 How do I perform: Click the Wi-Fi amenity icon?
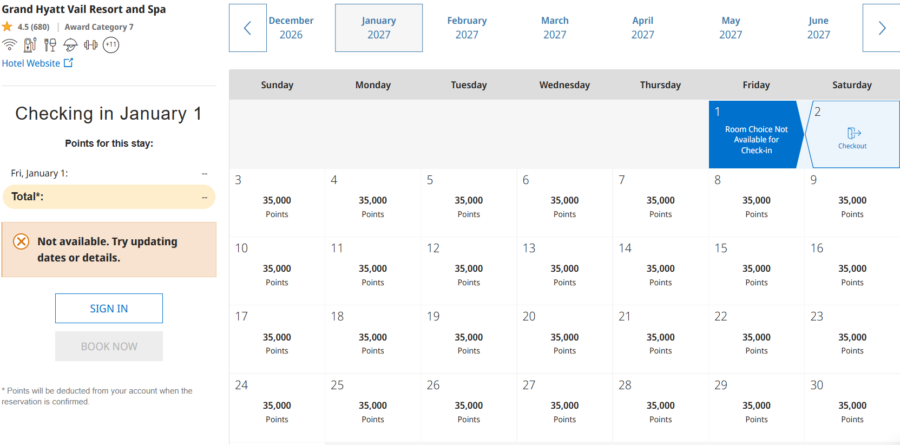[9, 45]
